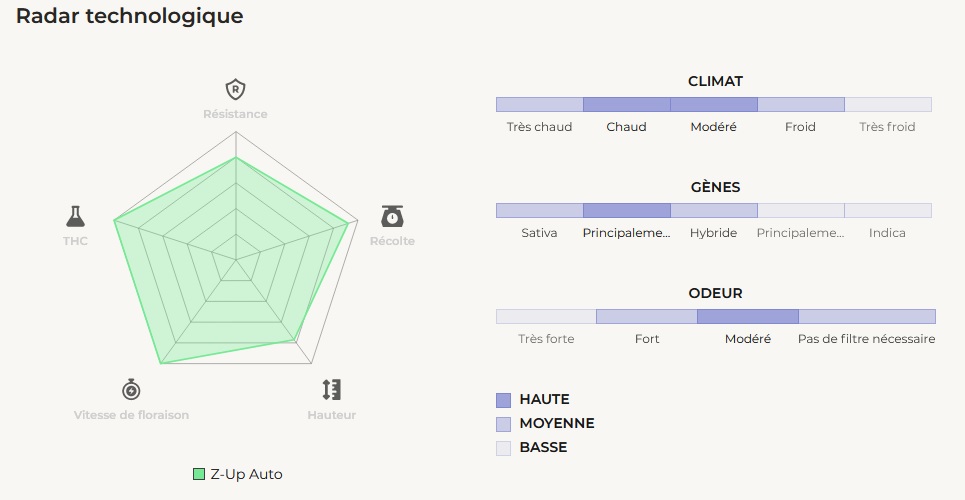Screen dimensions: 965x500
Task: Click the Résistance shield icon
Action: 235,89
